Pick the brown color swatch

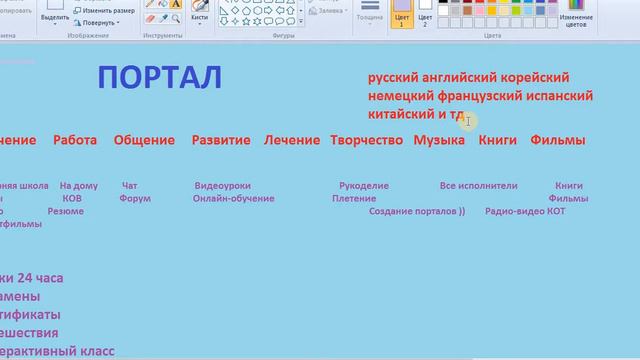coord(467,11)
